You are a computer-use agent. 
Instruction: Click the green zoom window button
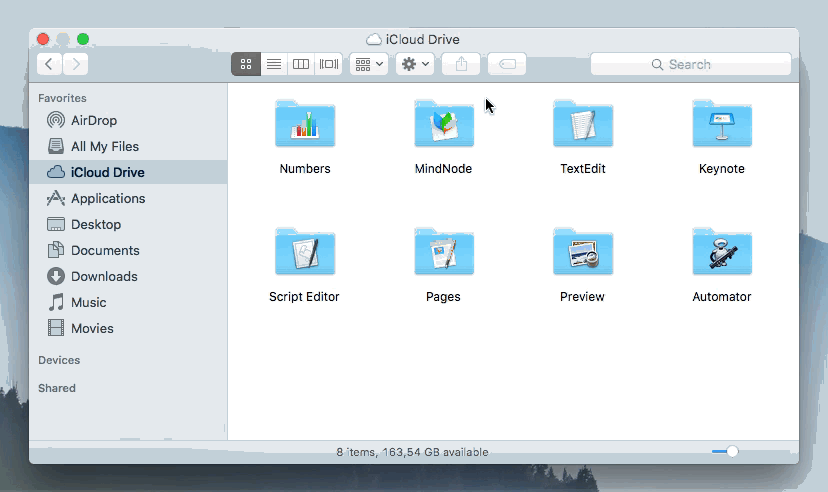tap(83, 39)
